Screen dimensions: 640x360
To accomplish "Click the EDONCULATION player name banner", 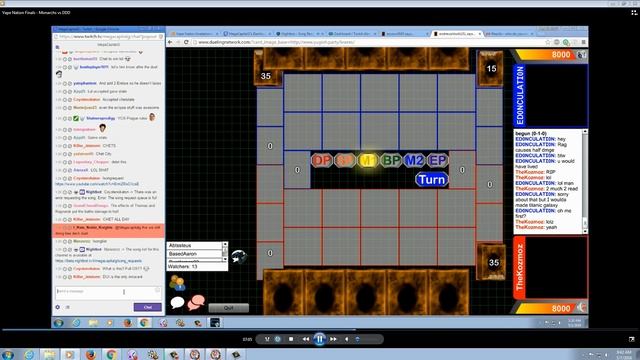I will pyautogui.click(x=520, y=96).
